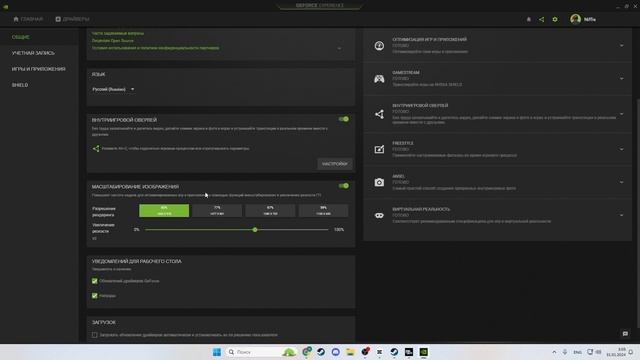Switch to the Драйверы tab
Image resolution: width=640 pixels, height=360 pixels.
click(72, 19)
